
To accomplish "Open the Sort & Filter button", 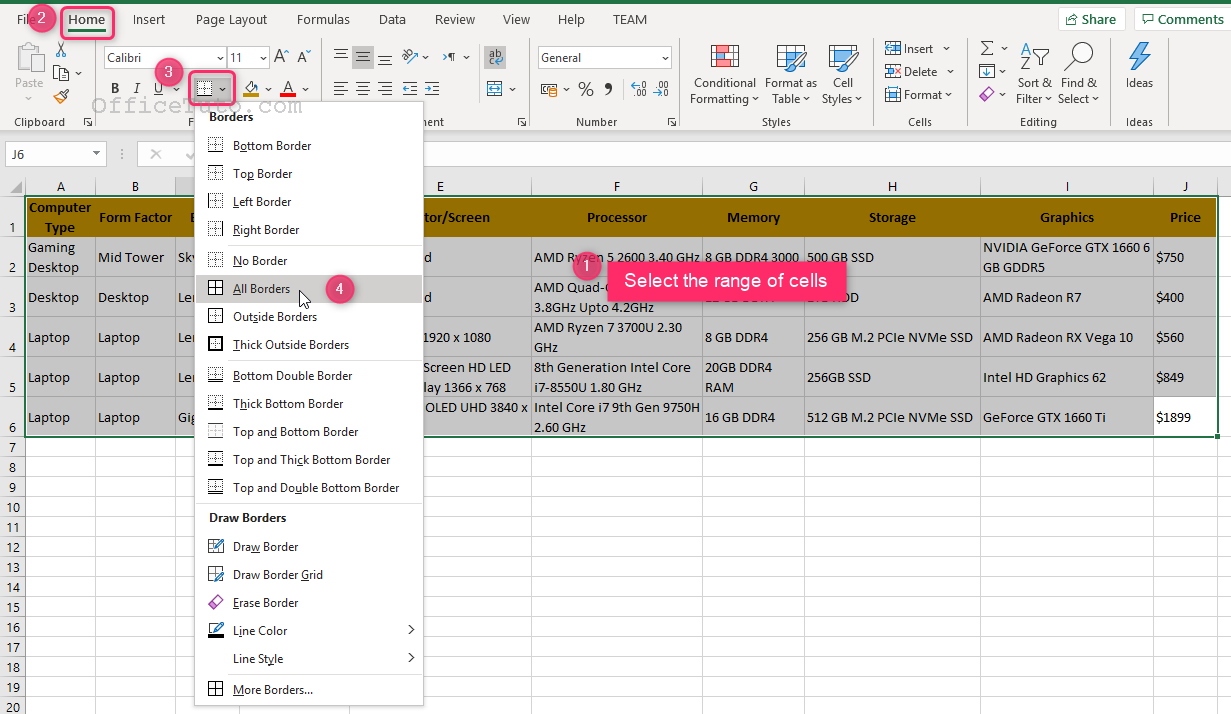I will click(1035, 74).
